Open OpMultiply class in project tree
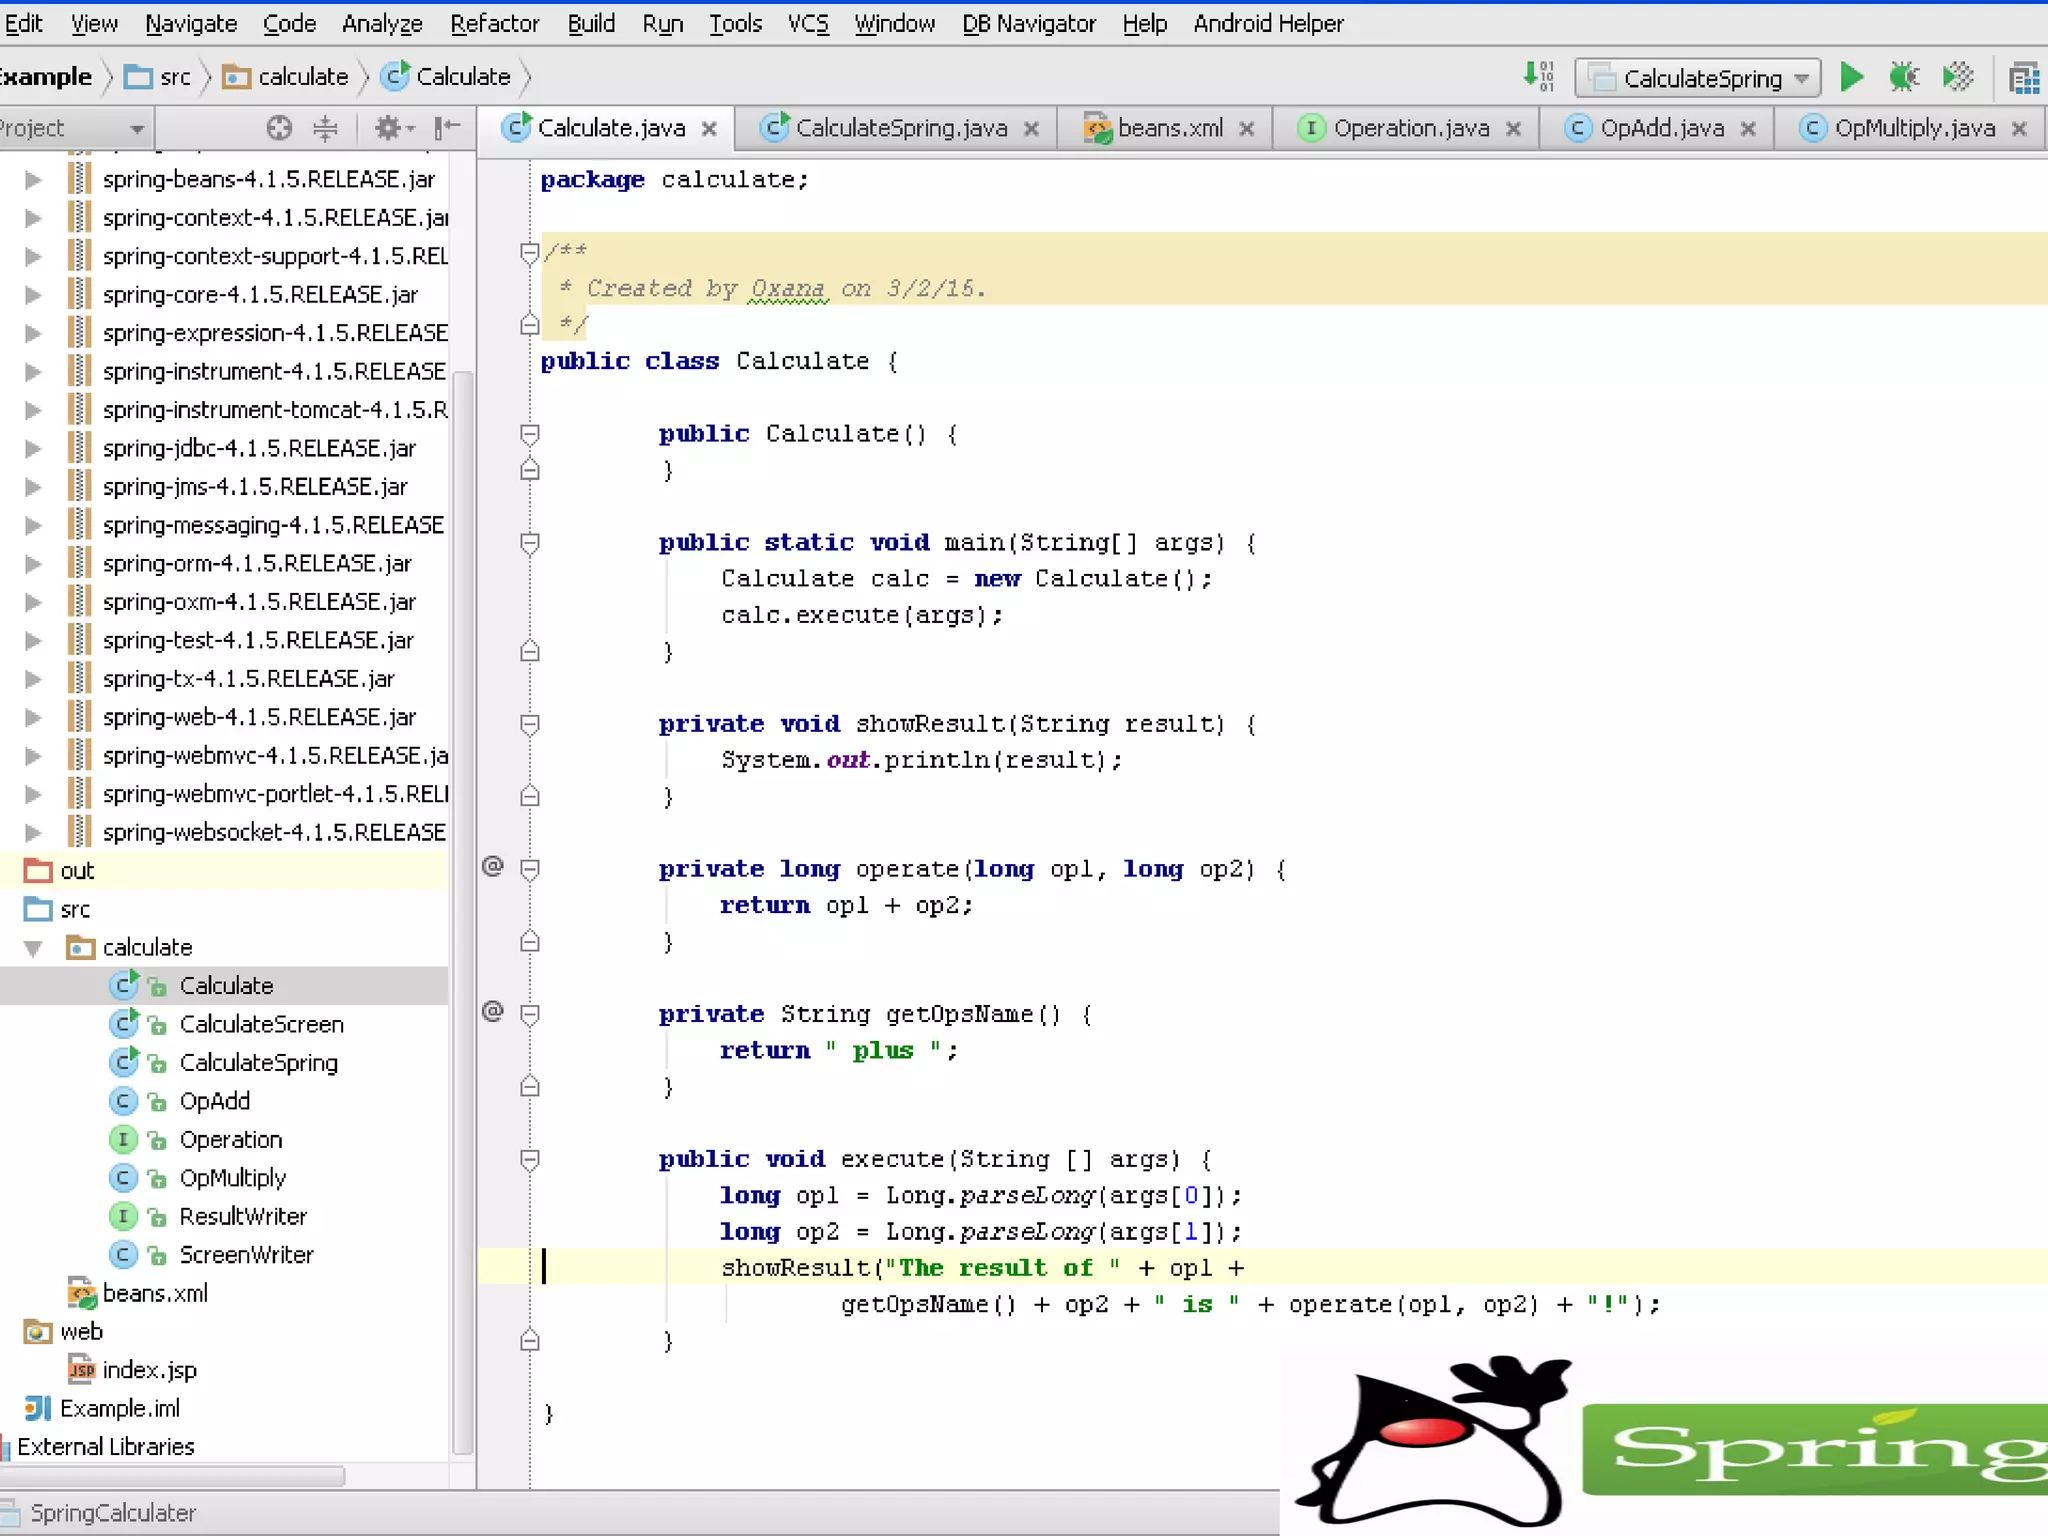 [x=232, y=1178]
